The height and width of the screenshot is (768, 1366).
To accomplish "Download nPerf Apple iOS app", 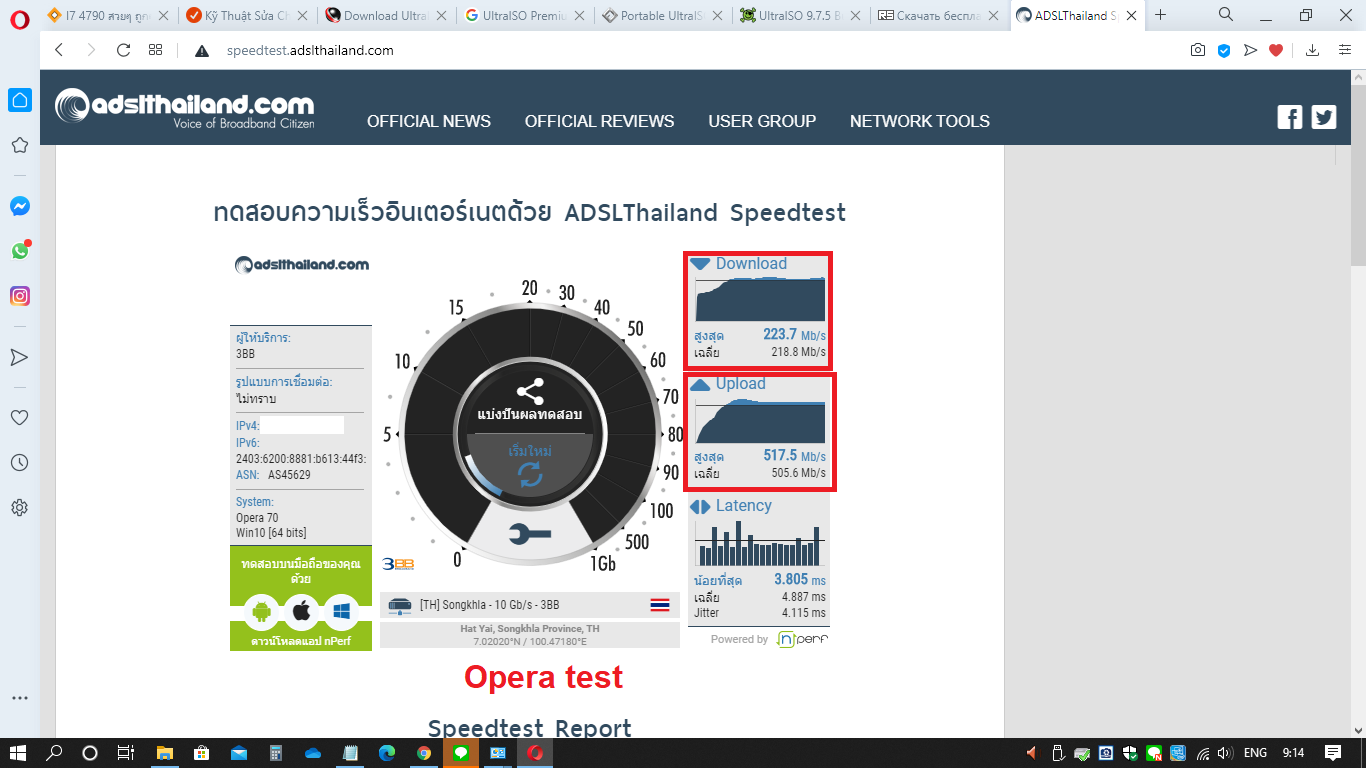I will pyautogui.click(x=301, y=611).
